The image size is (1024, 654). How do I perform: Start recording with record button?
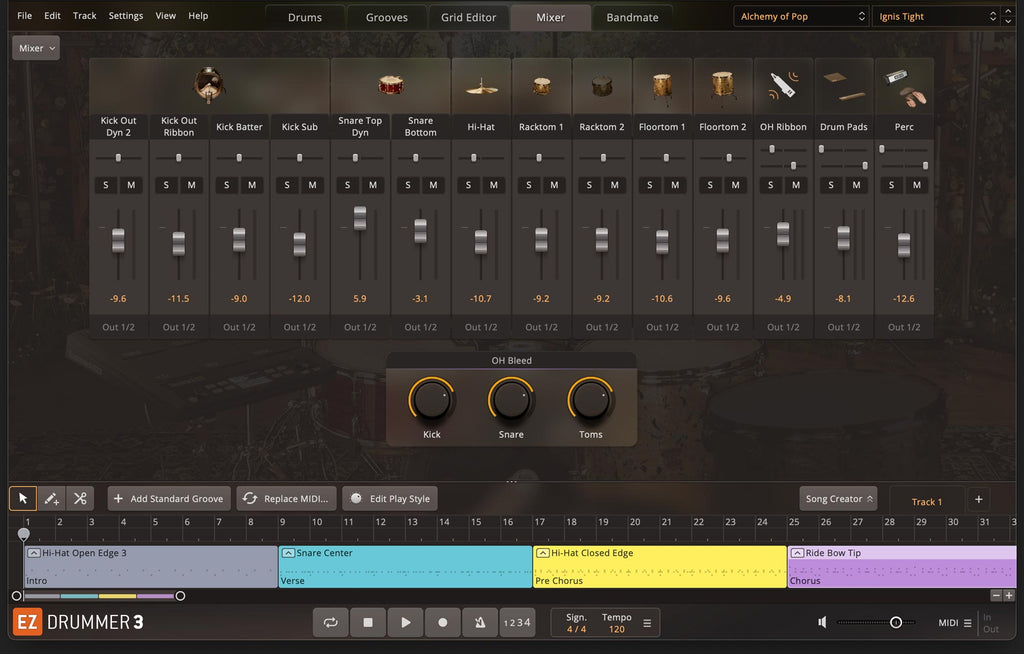(443, 622)
